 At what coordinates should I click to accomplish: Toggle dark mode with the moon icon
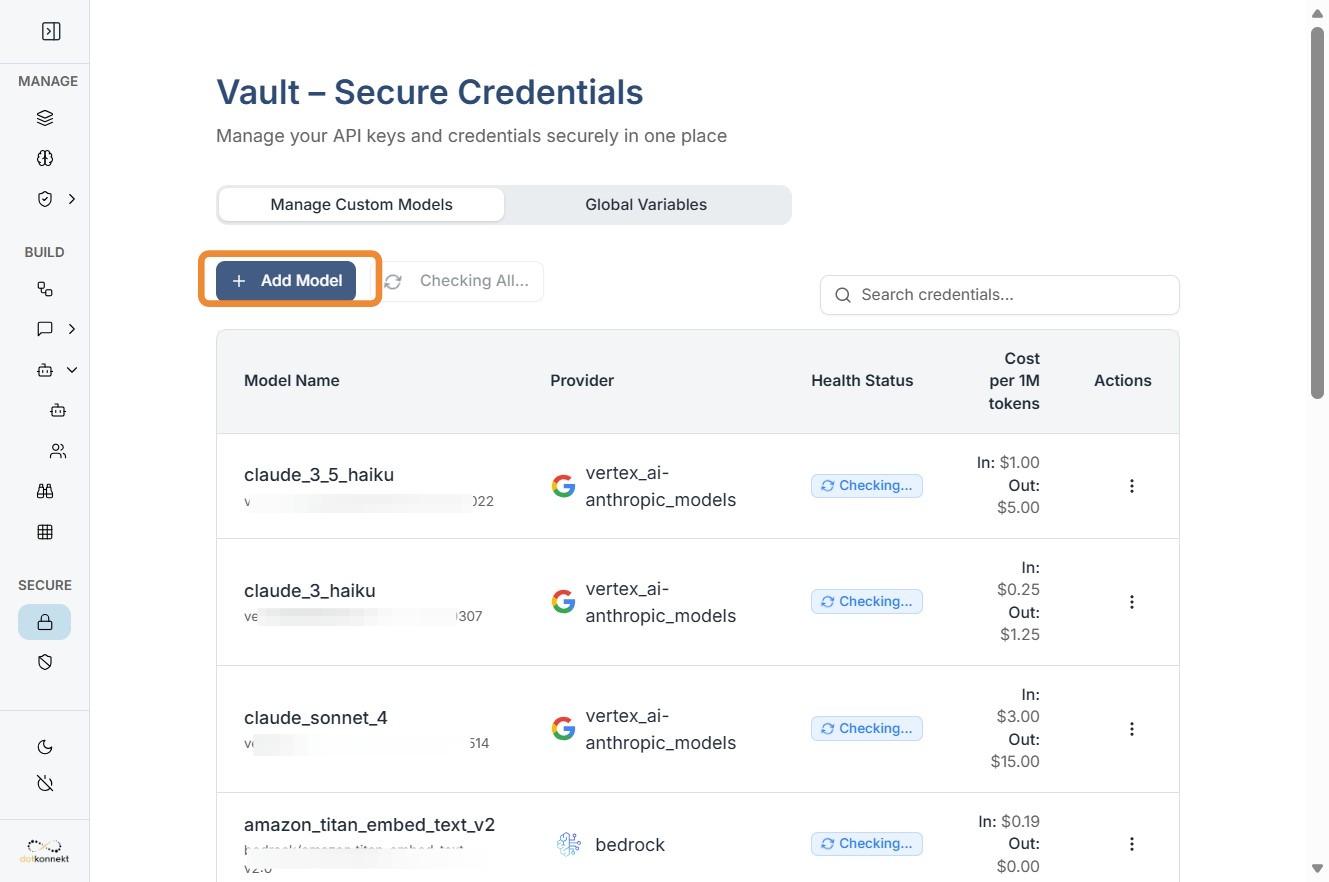[45, 747]
